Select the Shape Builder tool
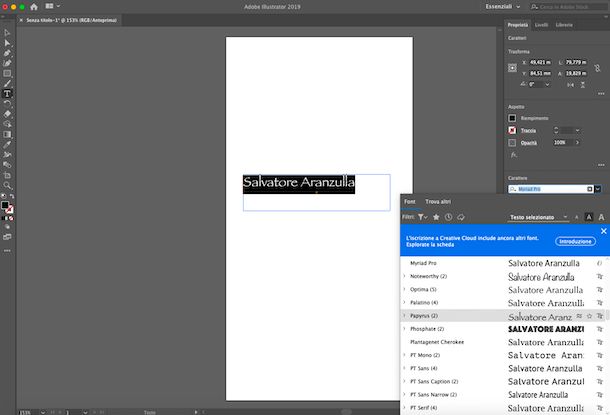The image size is (610, 415). point(7,124)
